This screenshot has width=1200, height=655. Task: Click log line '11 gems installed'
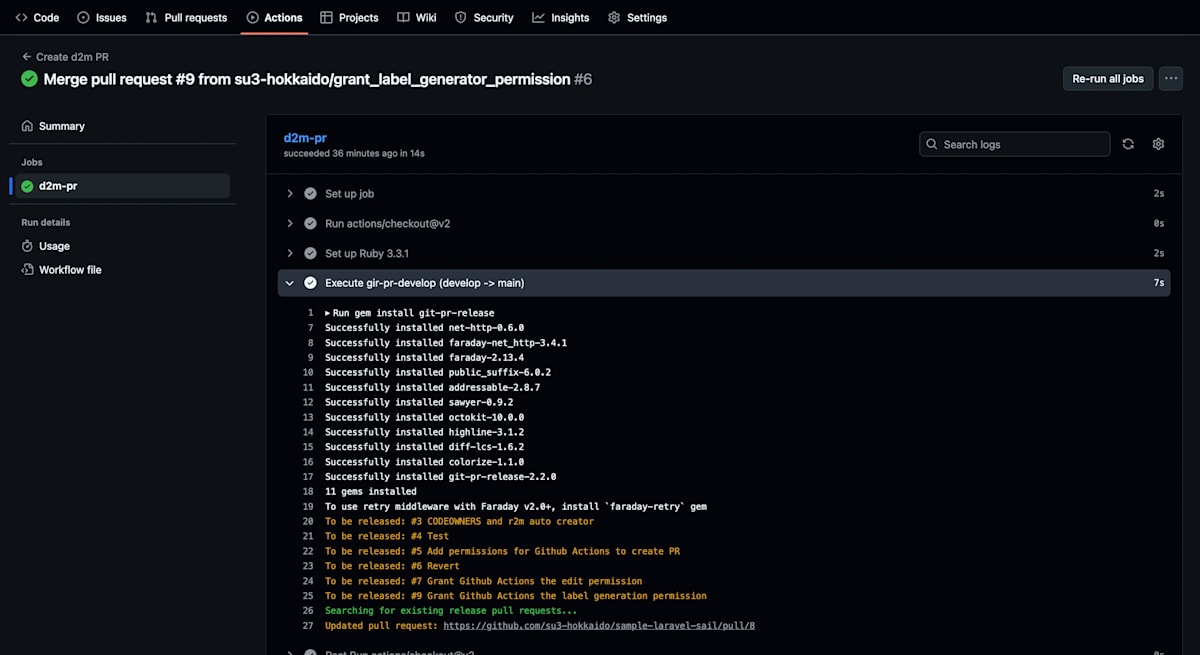pos(371,492)
